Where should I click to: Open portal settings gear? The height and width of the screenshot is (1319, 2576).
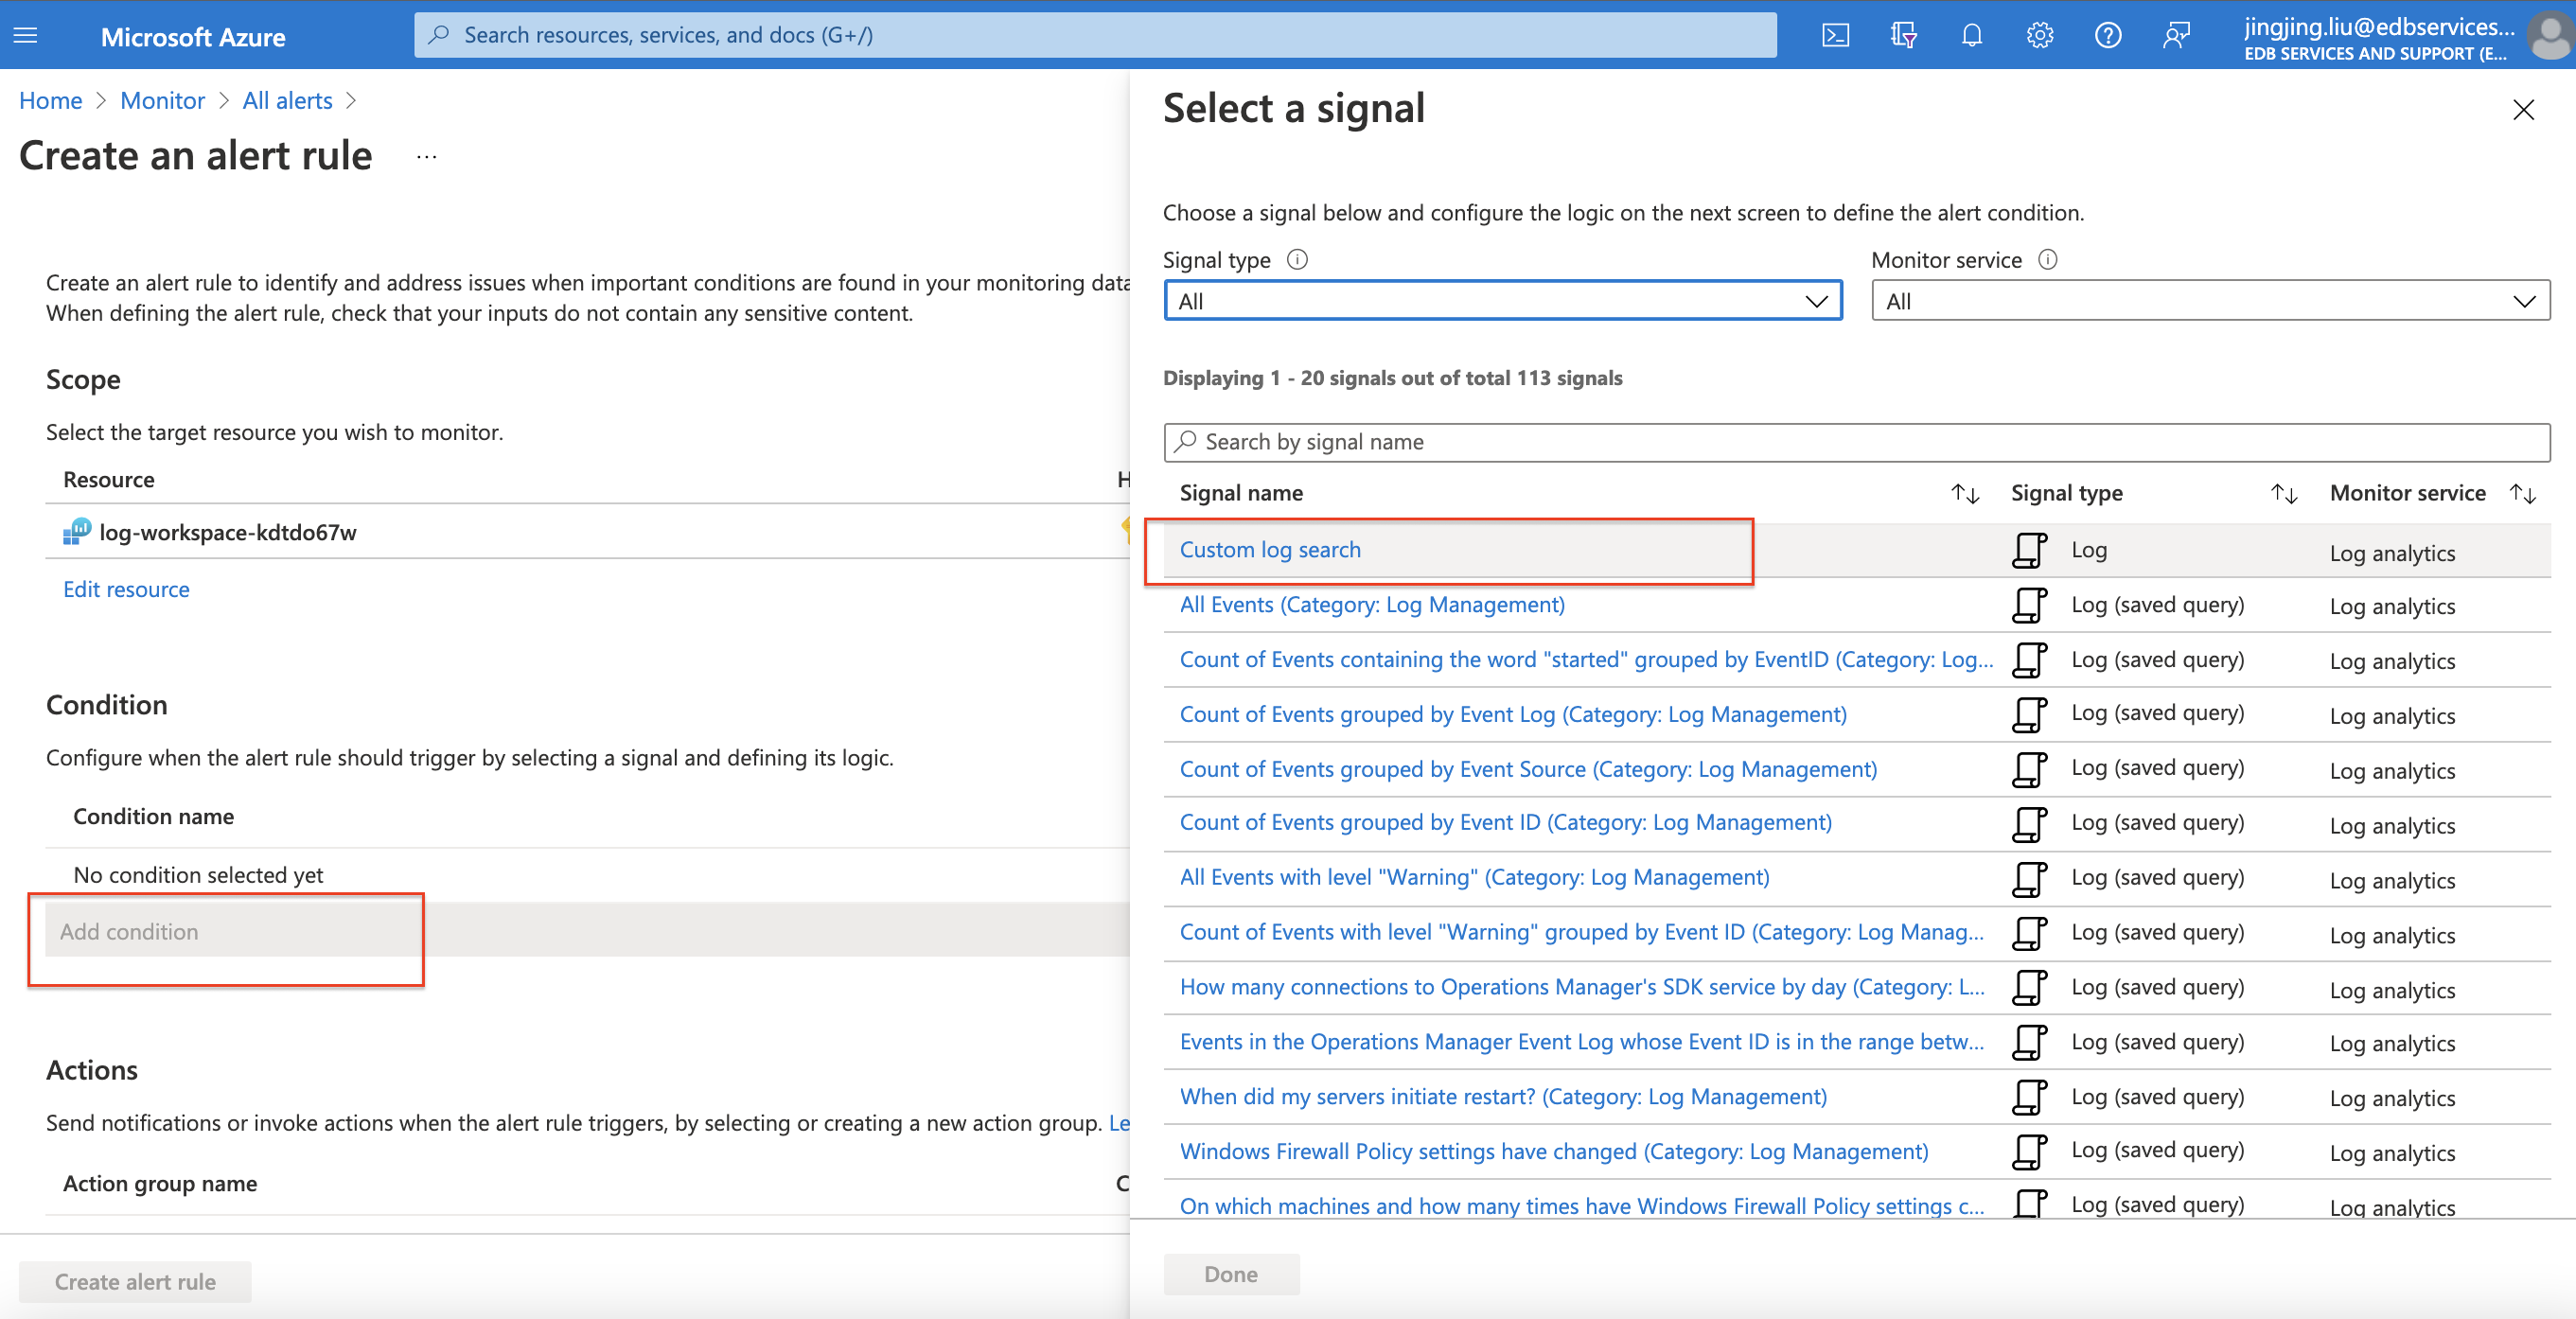tap(2039, 36)
